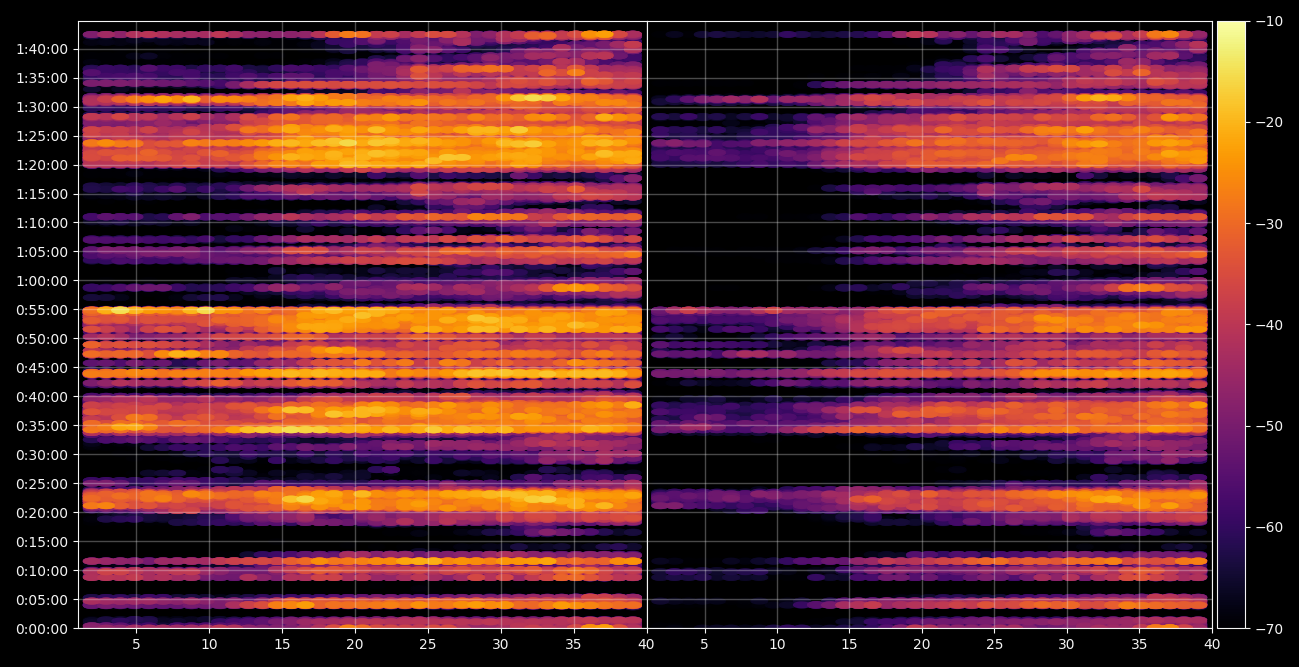This screenshot has height=667, width=1299.
Task: Click the y-axis label 0:05:00
Action: 42,600
